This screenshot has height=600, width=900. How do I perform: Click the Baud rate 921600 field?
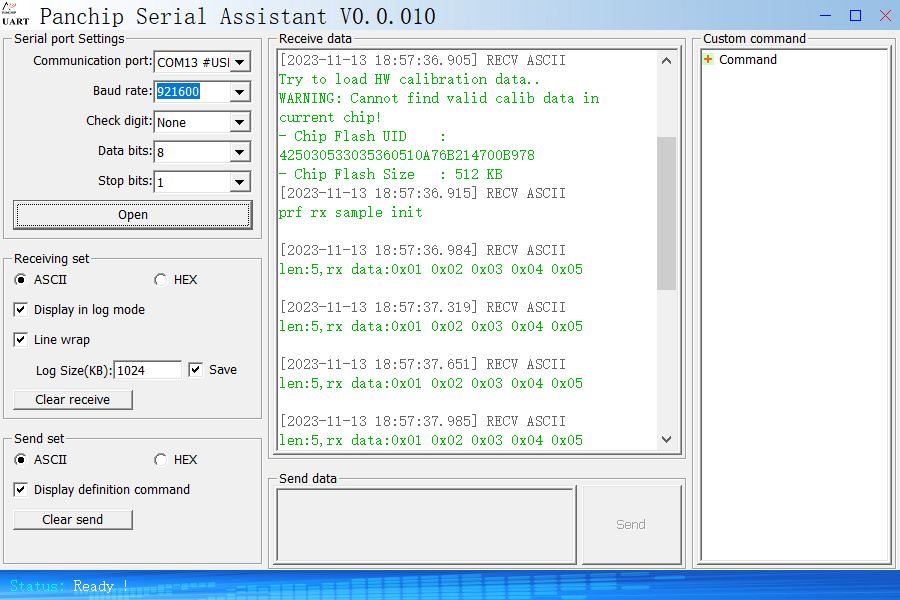[x=192, y=92]
